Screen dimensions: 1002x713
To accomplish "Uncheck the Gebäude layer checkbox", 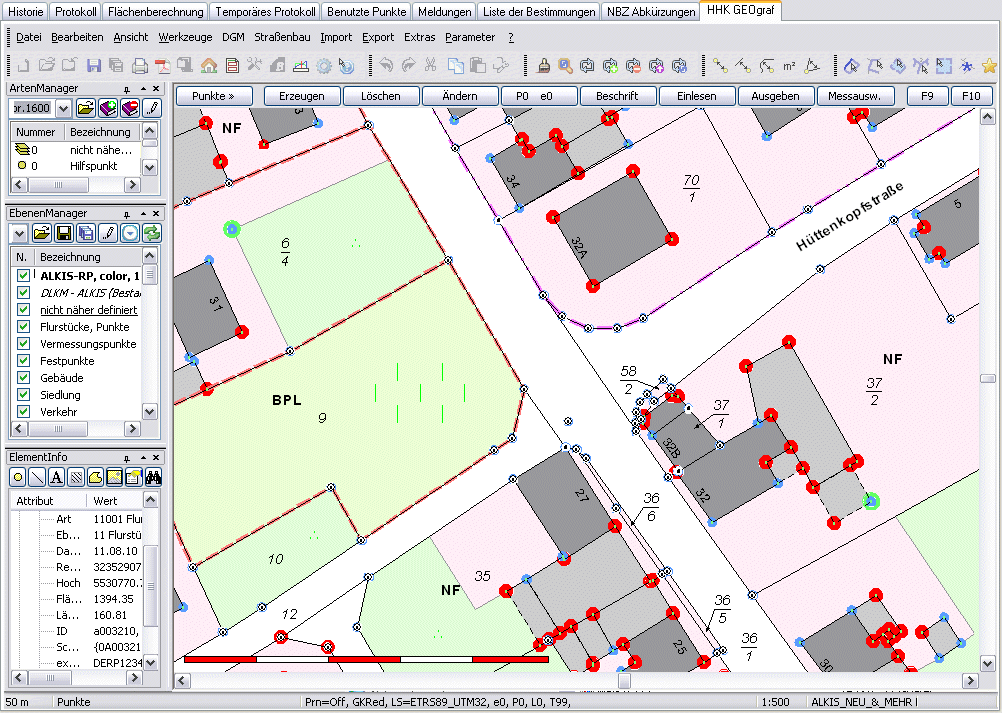I will (x=24, y=378).
